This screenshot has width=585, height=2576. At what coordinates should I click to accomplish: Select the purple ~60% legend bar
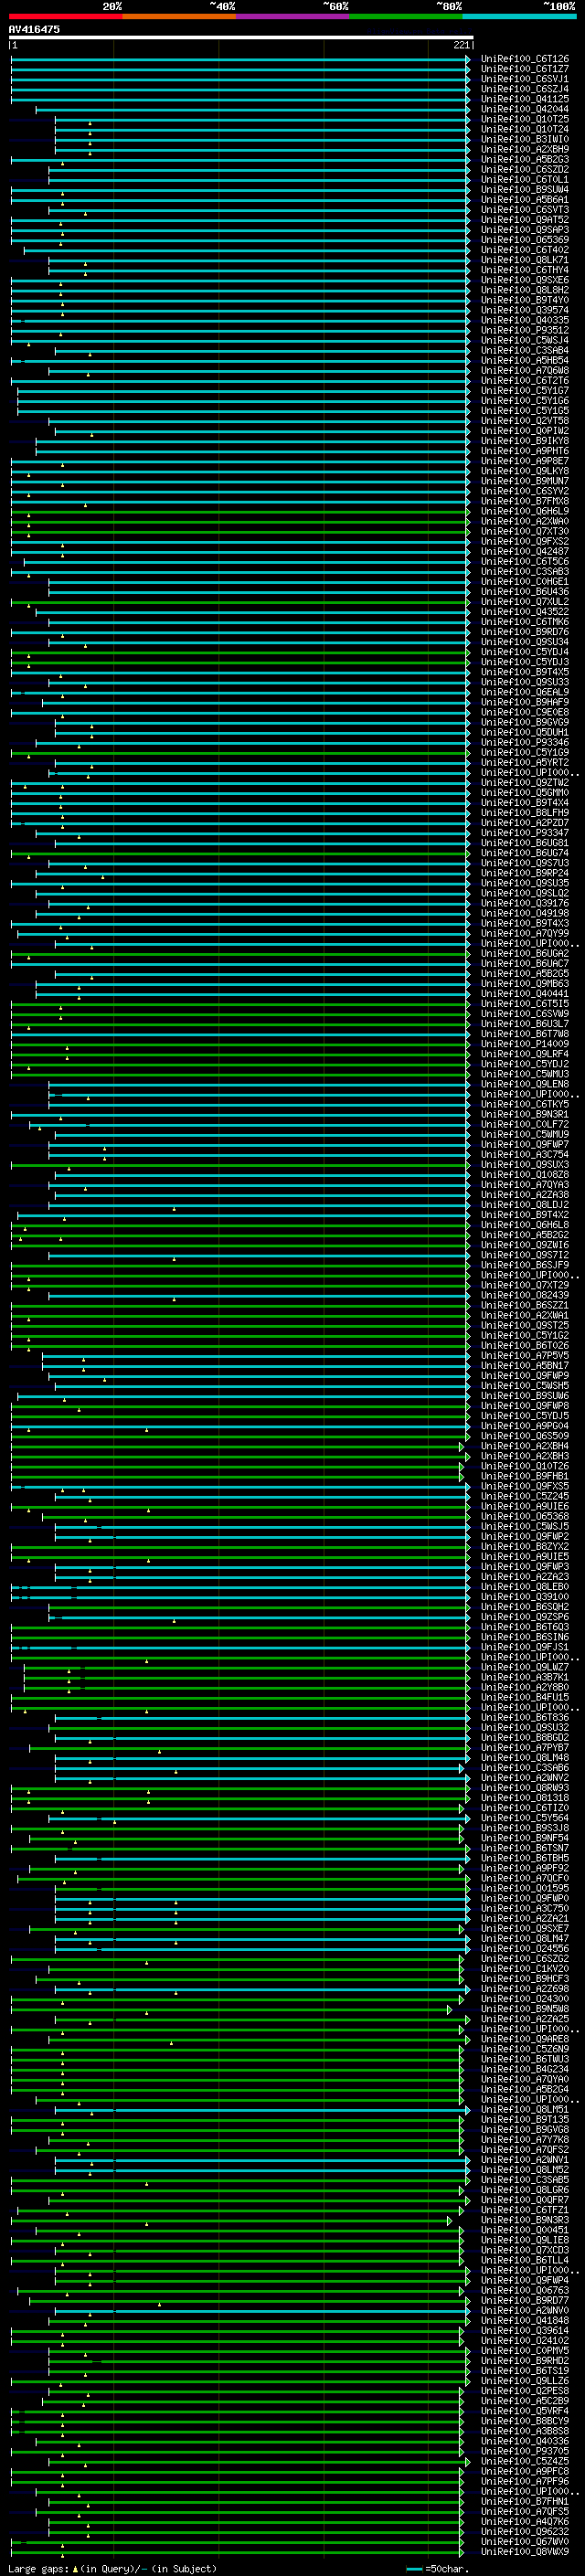coord(292,16)
